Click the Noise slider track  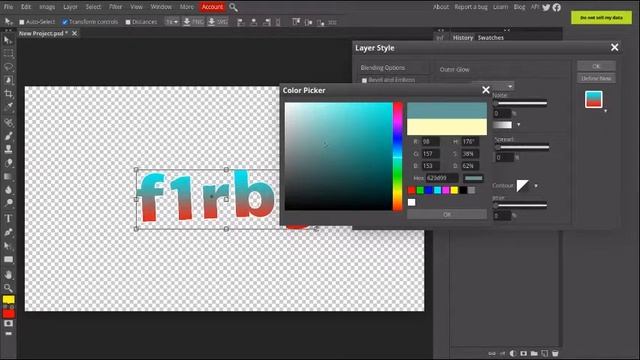pos(520,103)
